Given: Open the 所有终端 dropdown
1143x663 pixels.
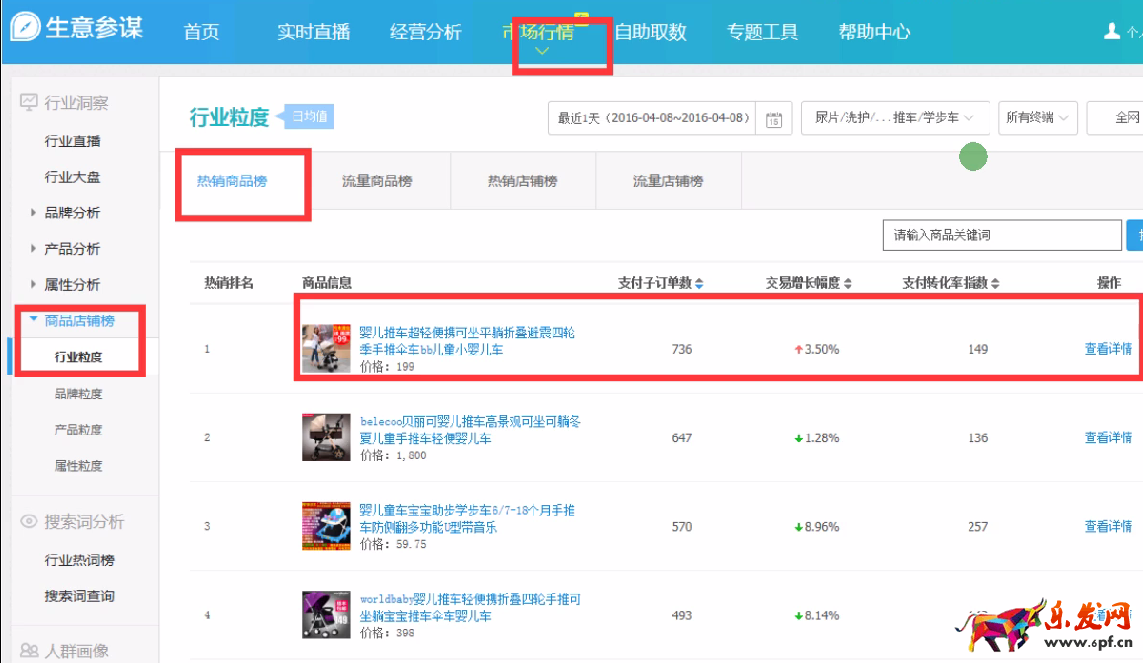Looking at the screenshot, I should [1038, 118].
